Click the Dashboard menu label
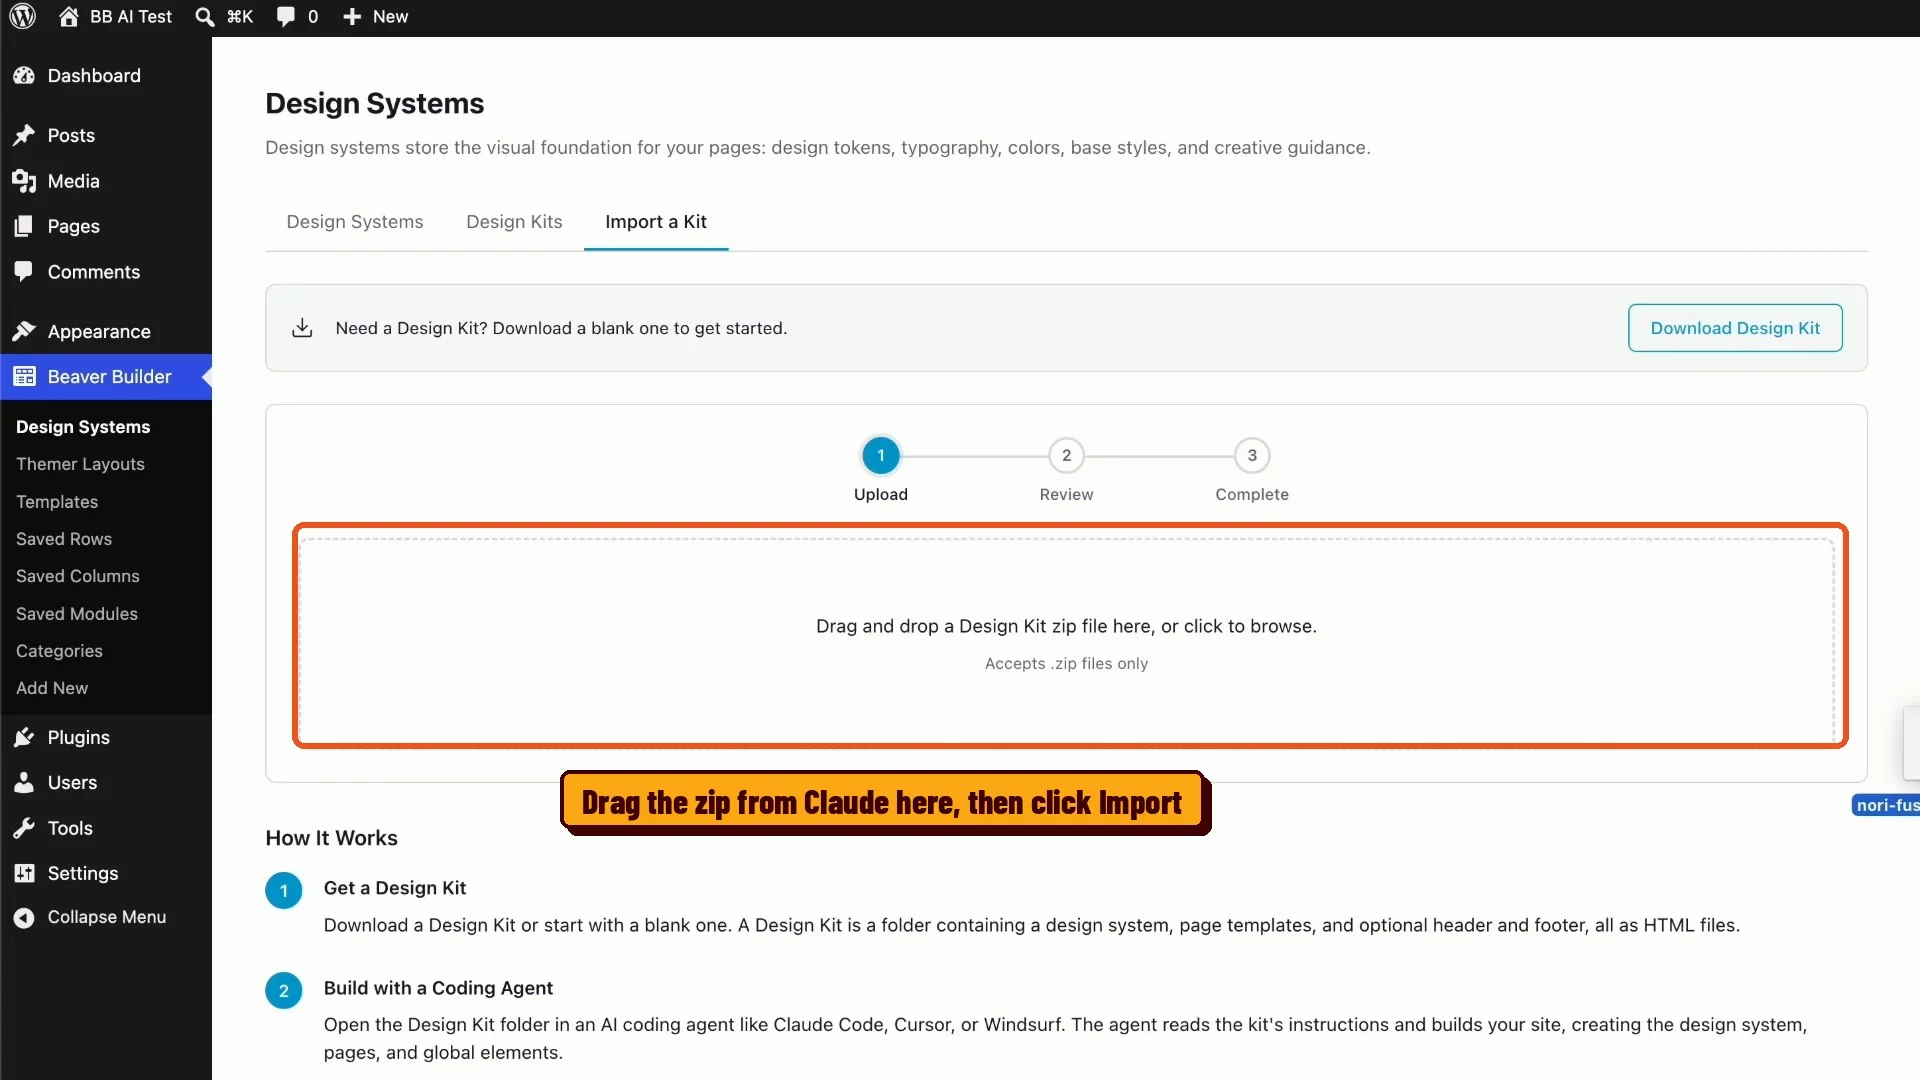This screenshot has width=1920, height=1080. pos(94,76)
